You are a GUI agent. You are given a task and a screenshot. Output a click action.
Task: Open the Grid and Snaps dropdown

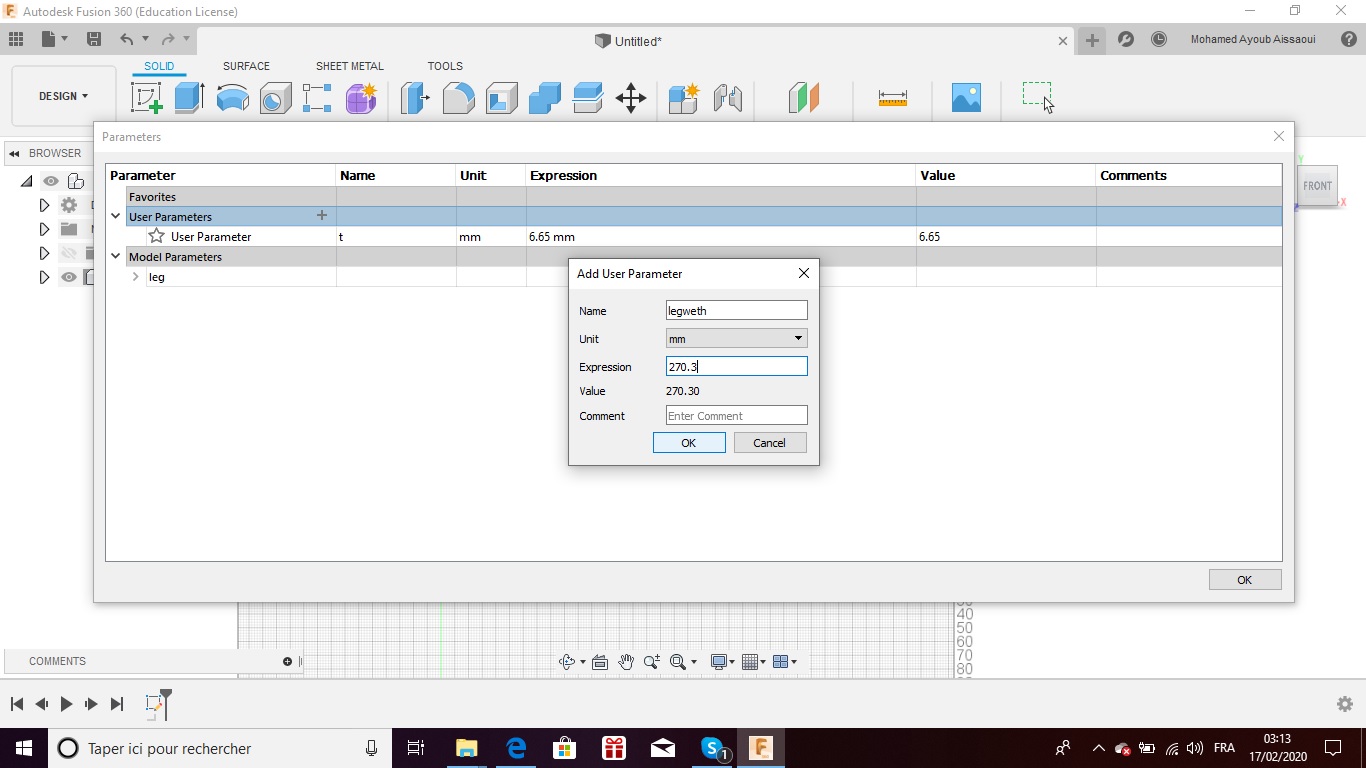coord(754,661)
